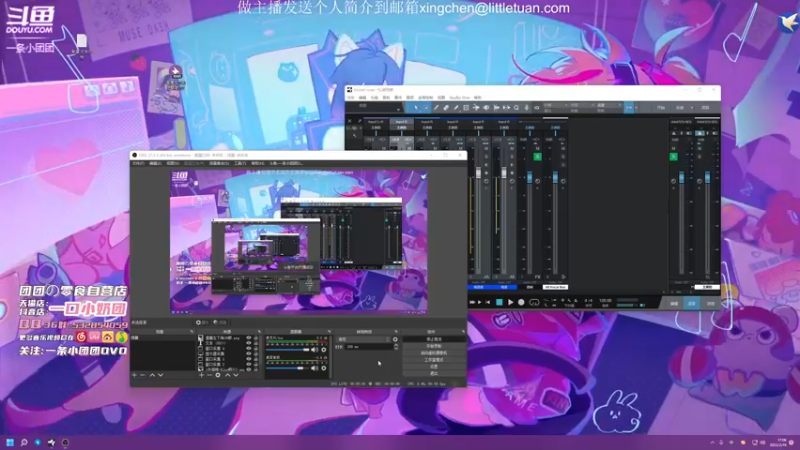Remove scene with minus in OBS Scenes panel
The image size is (800, 450).
[x=142, y=375]
